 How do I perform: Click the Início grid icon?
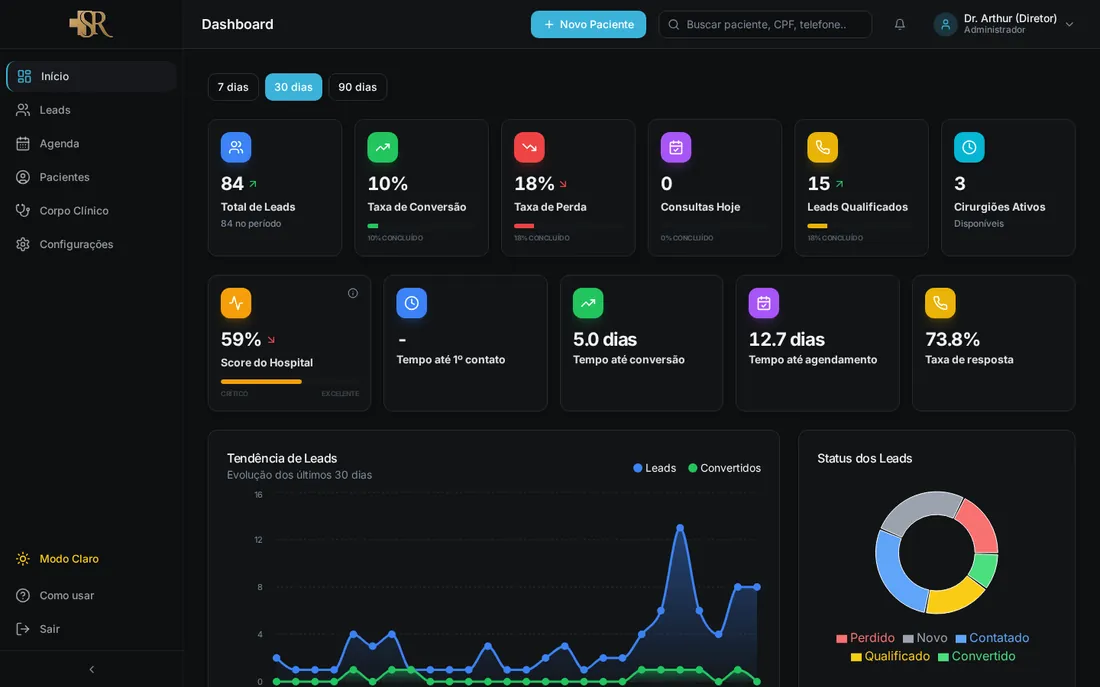(24, 76)
